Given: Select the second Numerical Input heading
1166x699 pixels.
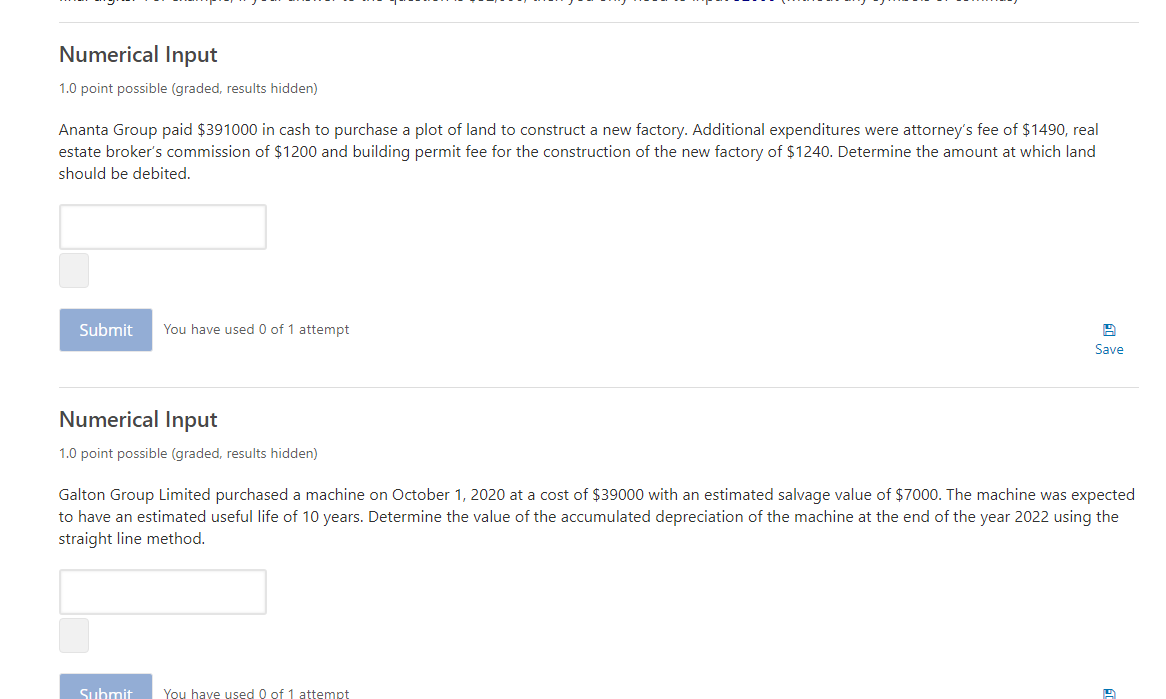Looking at the screenshot, I should pos(138,419).
